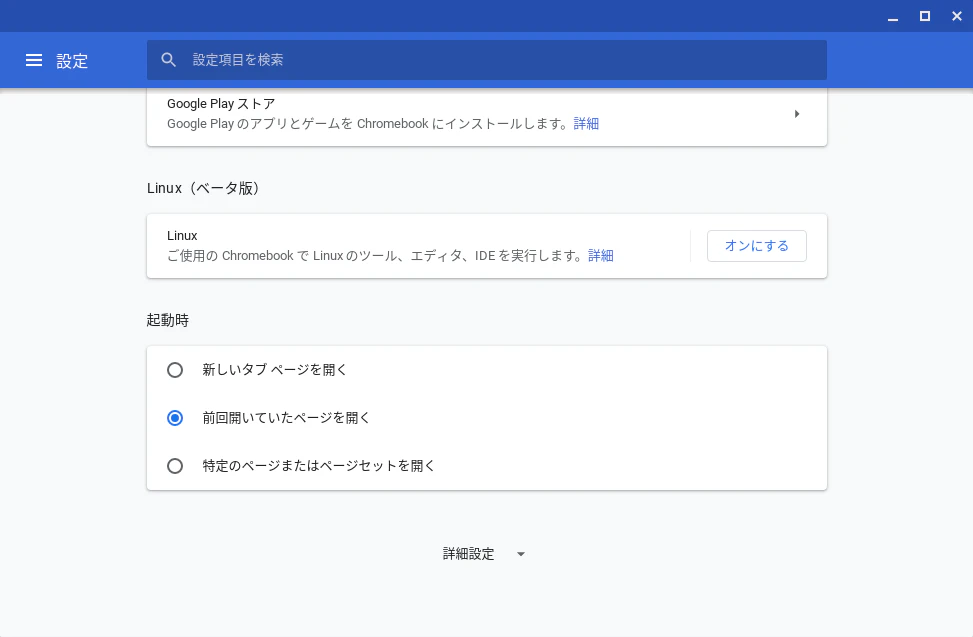
Task: Open 詳細 link for Google Play
Action: [x=586, y=123]
